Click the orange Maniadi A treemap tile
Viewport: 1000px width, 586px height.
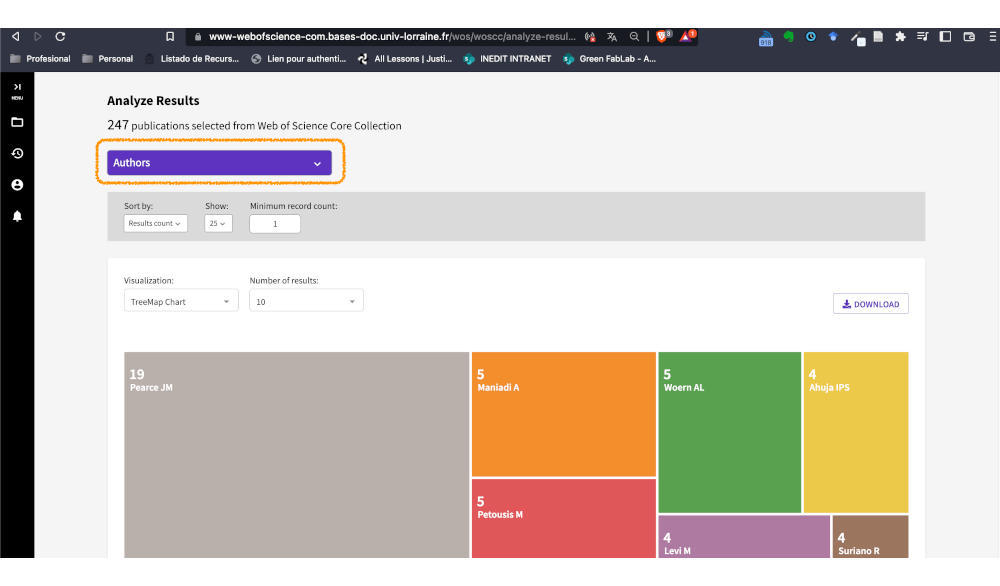[563, 414]
